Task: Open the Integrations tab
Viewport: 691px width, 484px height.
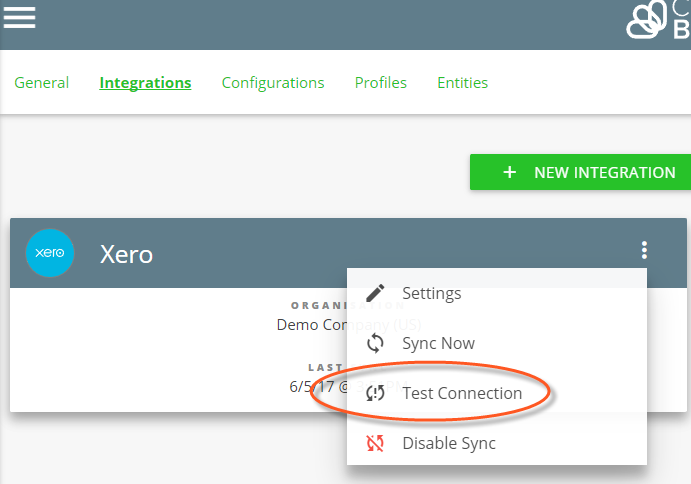Action: (x=145, y=82)
